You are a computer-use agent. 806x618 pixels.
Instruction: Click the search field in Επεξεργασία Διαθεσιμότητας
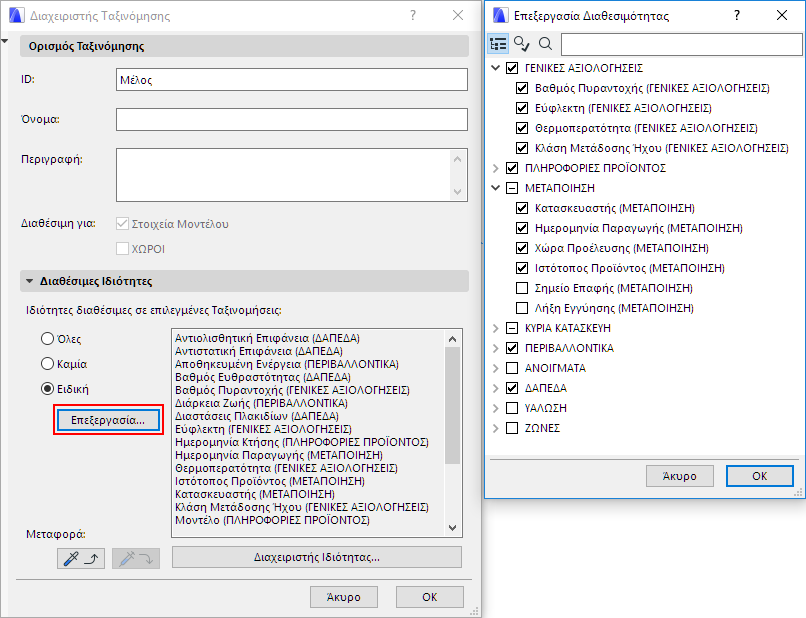682,44
